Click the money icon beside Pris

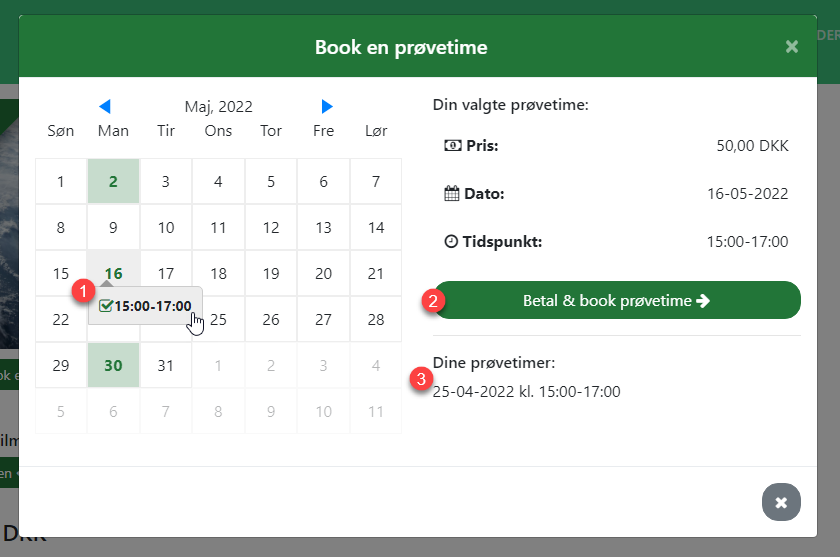click(x=453, y=145)
